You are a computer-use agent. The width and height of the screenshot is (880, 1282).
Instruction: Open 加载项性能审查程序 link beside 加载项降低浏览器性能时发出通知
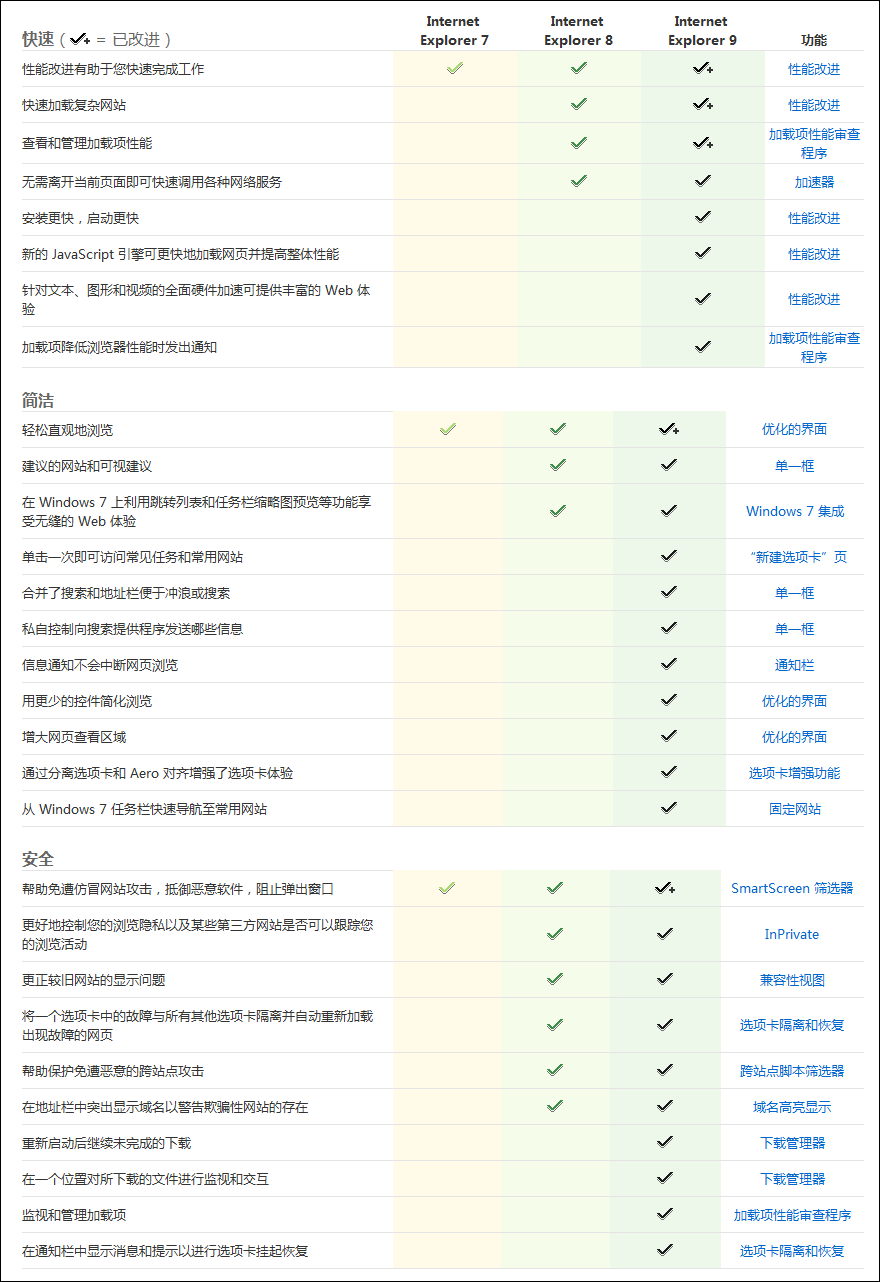coord(814,348)
